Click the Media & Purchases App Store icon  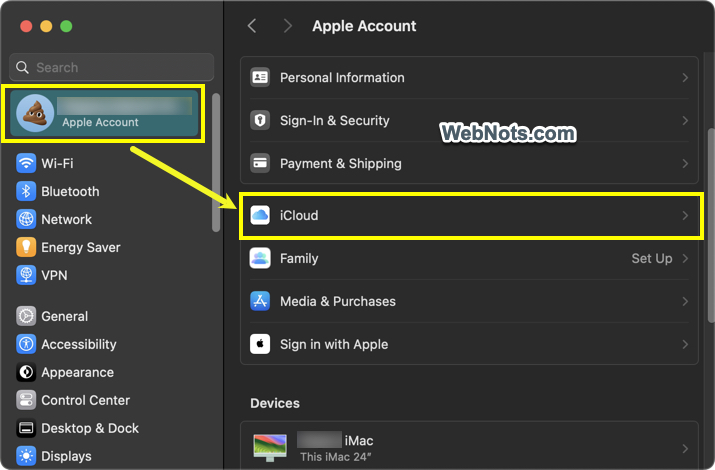pyautogui.click(x=260, y=301)
